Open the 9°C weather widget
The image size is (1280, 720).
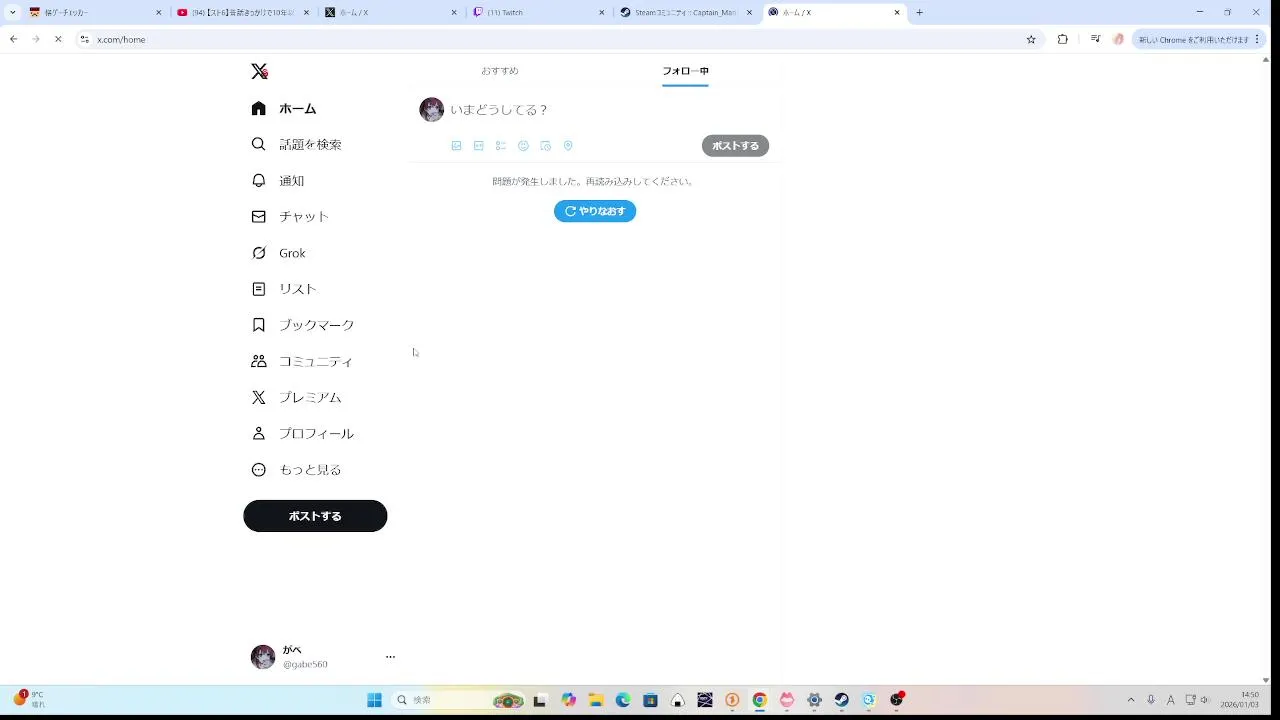point(29,699)
